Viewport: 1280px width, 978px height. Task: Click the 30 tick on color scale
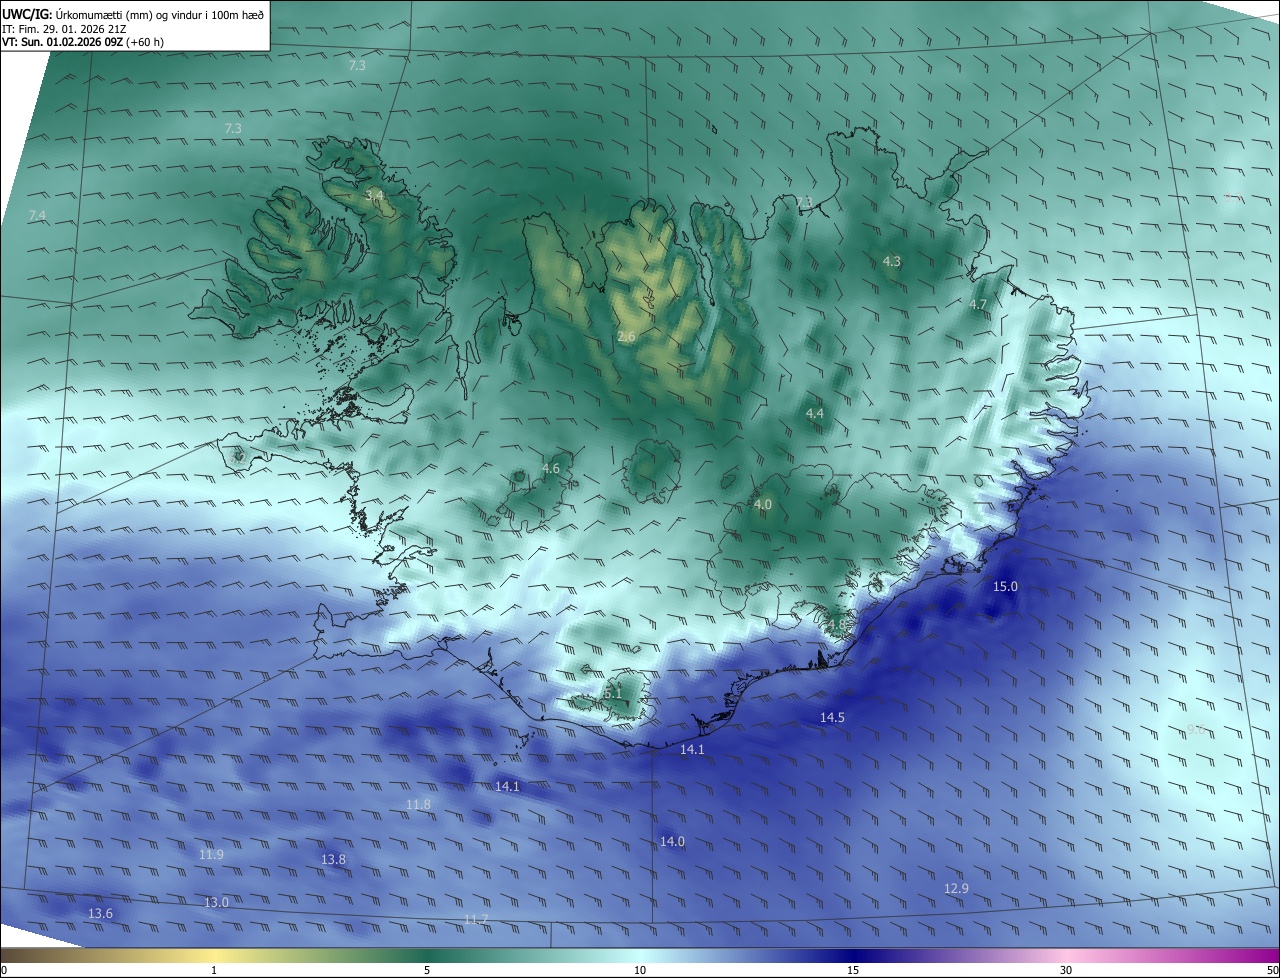point(1066,970)
